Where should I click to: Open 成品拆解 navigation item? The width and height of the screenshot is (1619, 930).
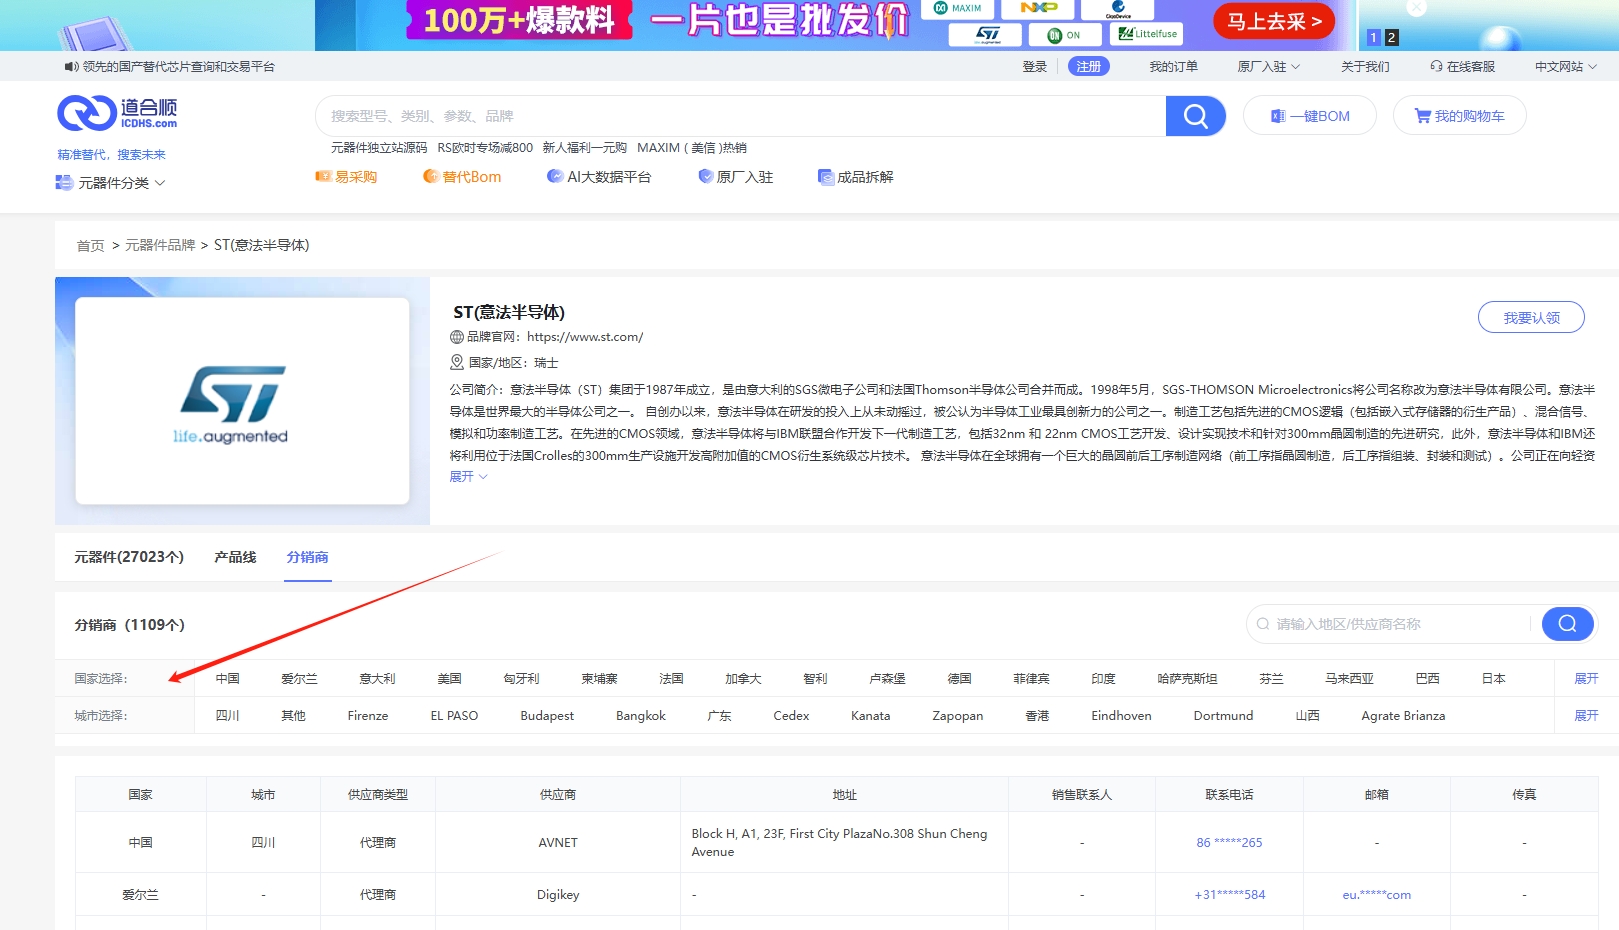(856, 177)
